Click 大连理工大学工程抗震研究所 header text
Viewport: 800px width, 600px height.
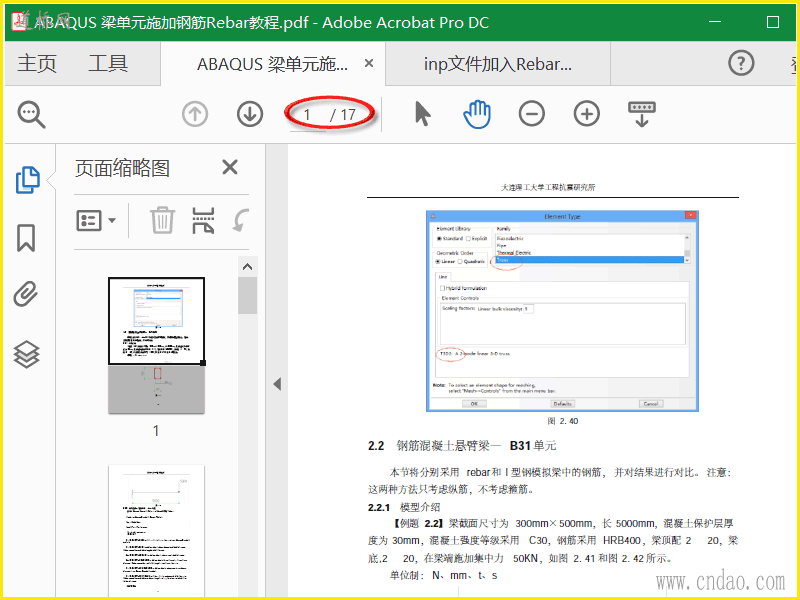(x=548, y=187)
